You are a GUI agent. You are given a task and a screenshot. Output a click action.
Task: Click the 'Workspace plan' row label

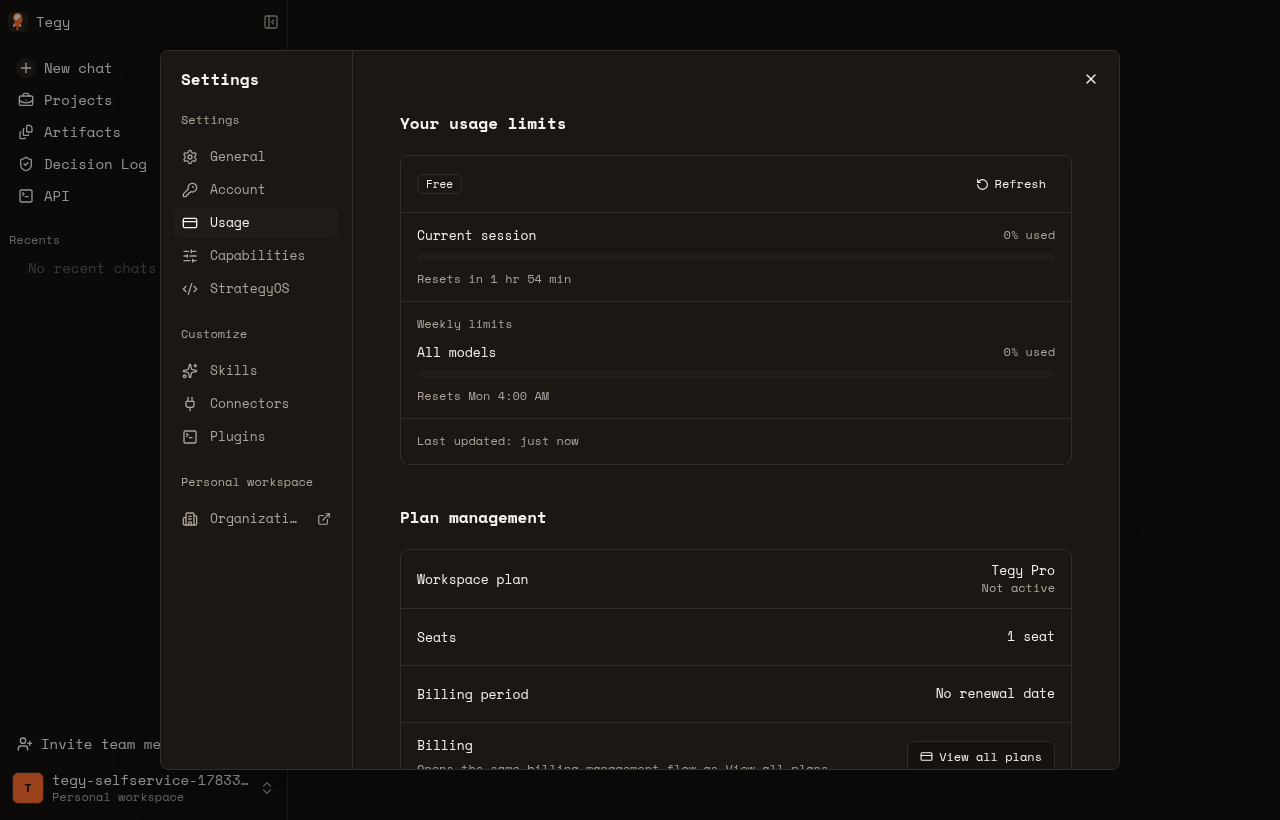(x=472, y=579)
